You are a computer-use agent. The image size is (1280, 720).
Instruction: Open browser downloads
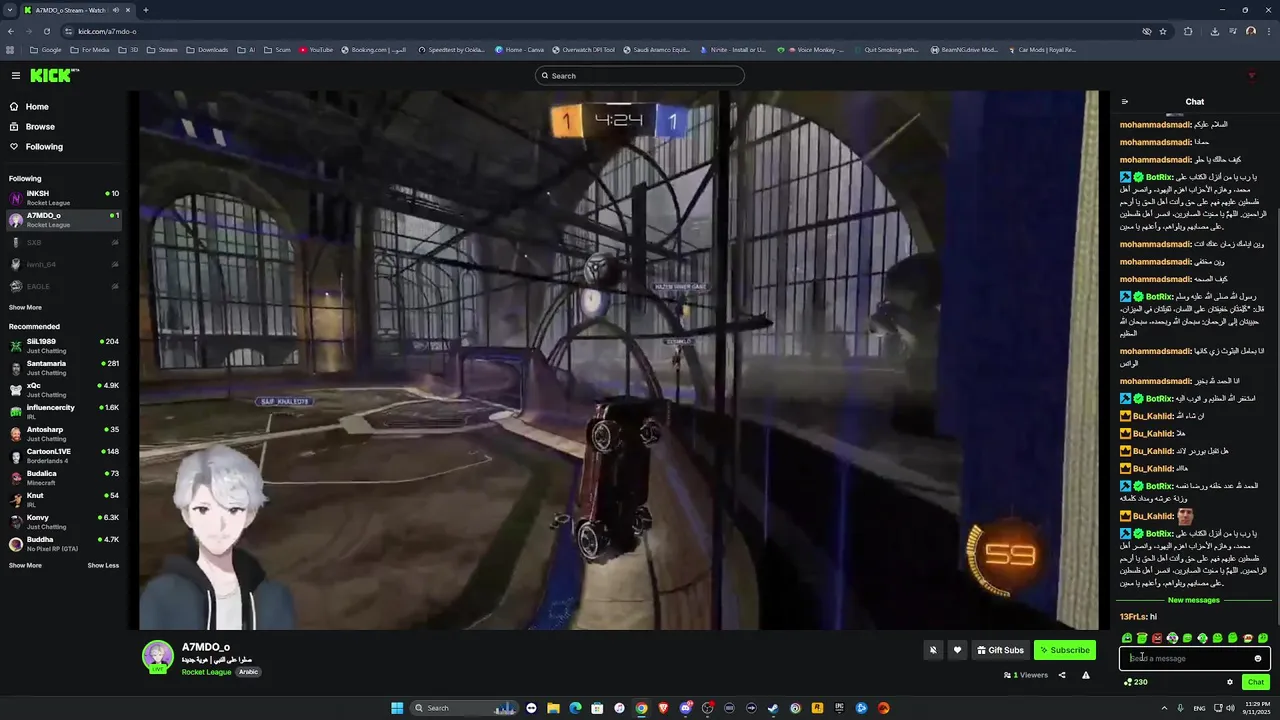(1214, 31)
